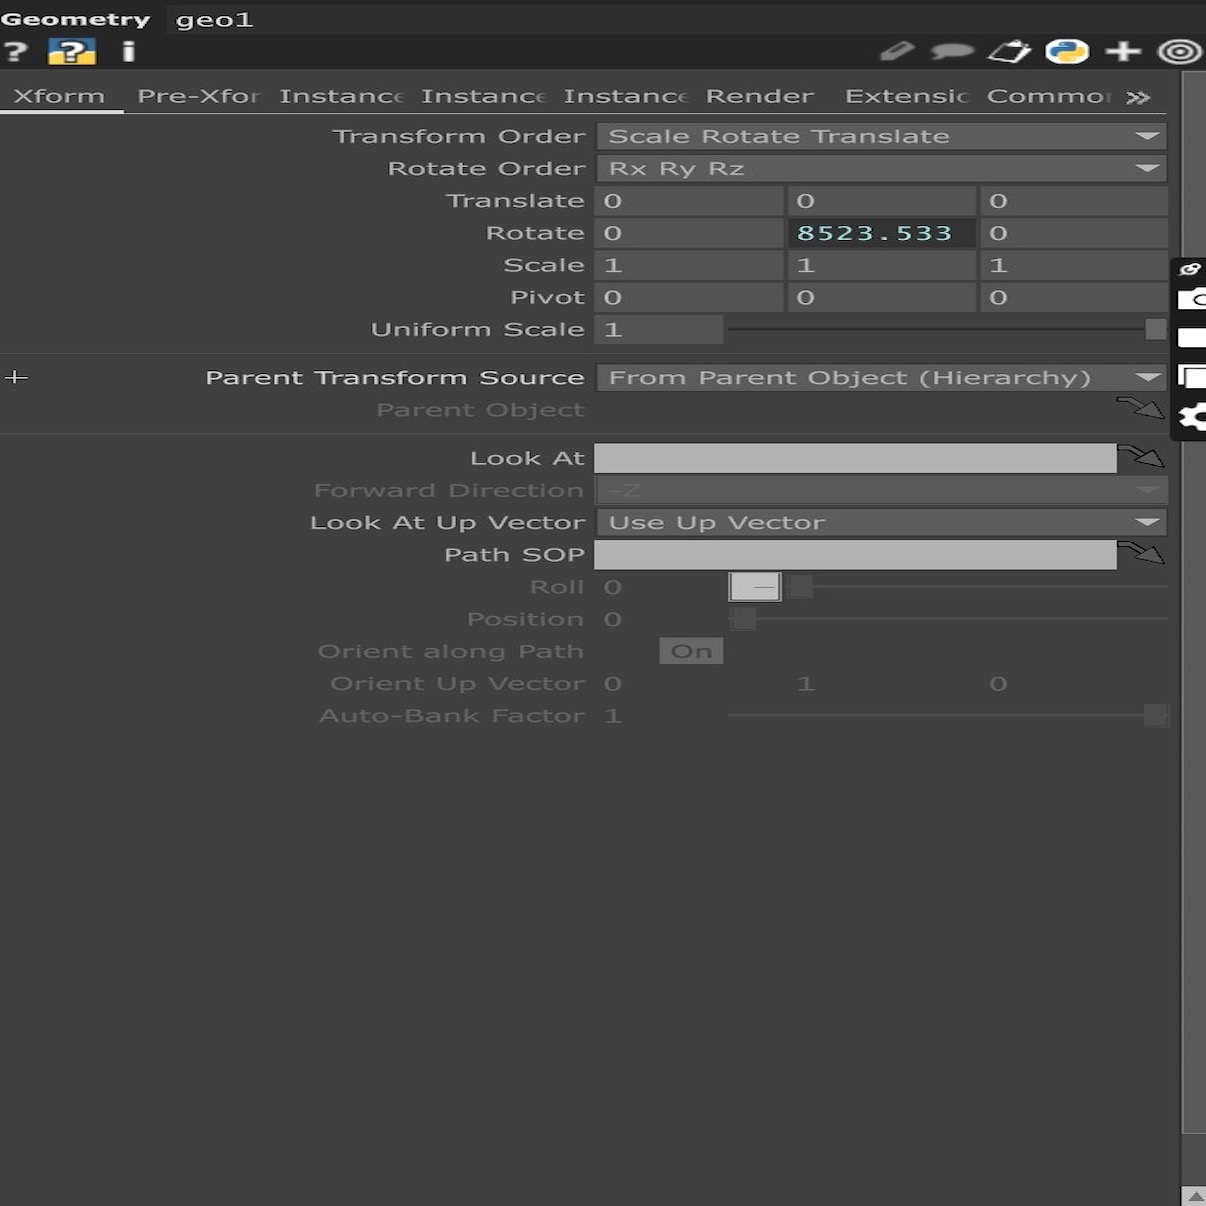Open the operator help question mark
1206x1206 pixels.
[15, 52]
